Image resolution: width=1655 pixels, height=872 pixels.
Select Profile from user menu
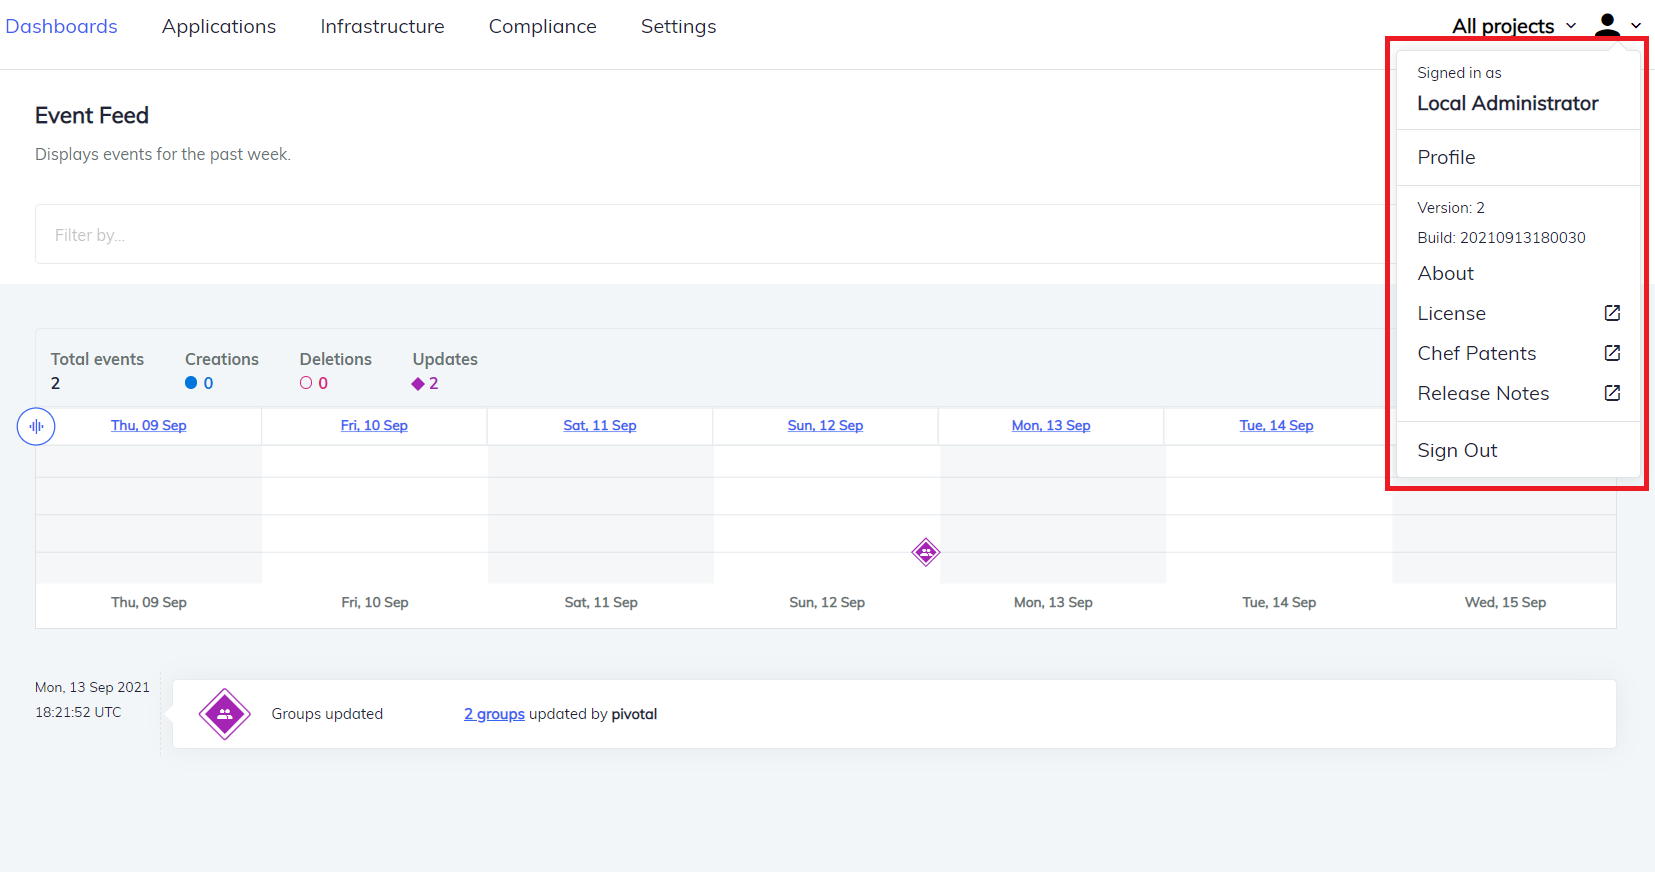(x=1446, y=157)
